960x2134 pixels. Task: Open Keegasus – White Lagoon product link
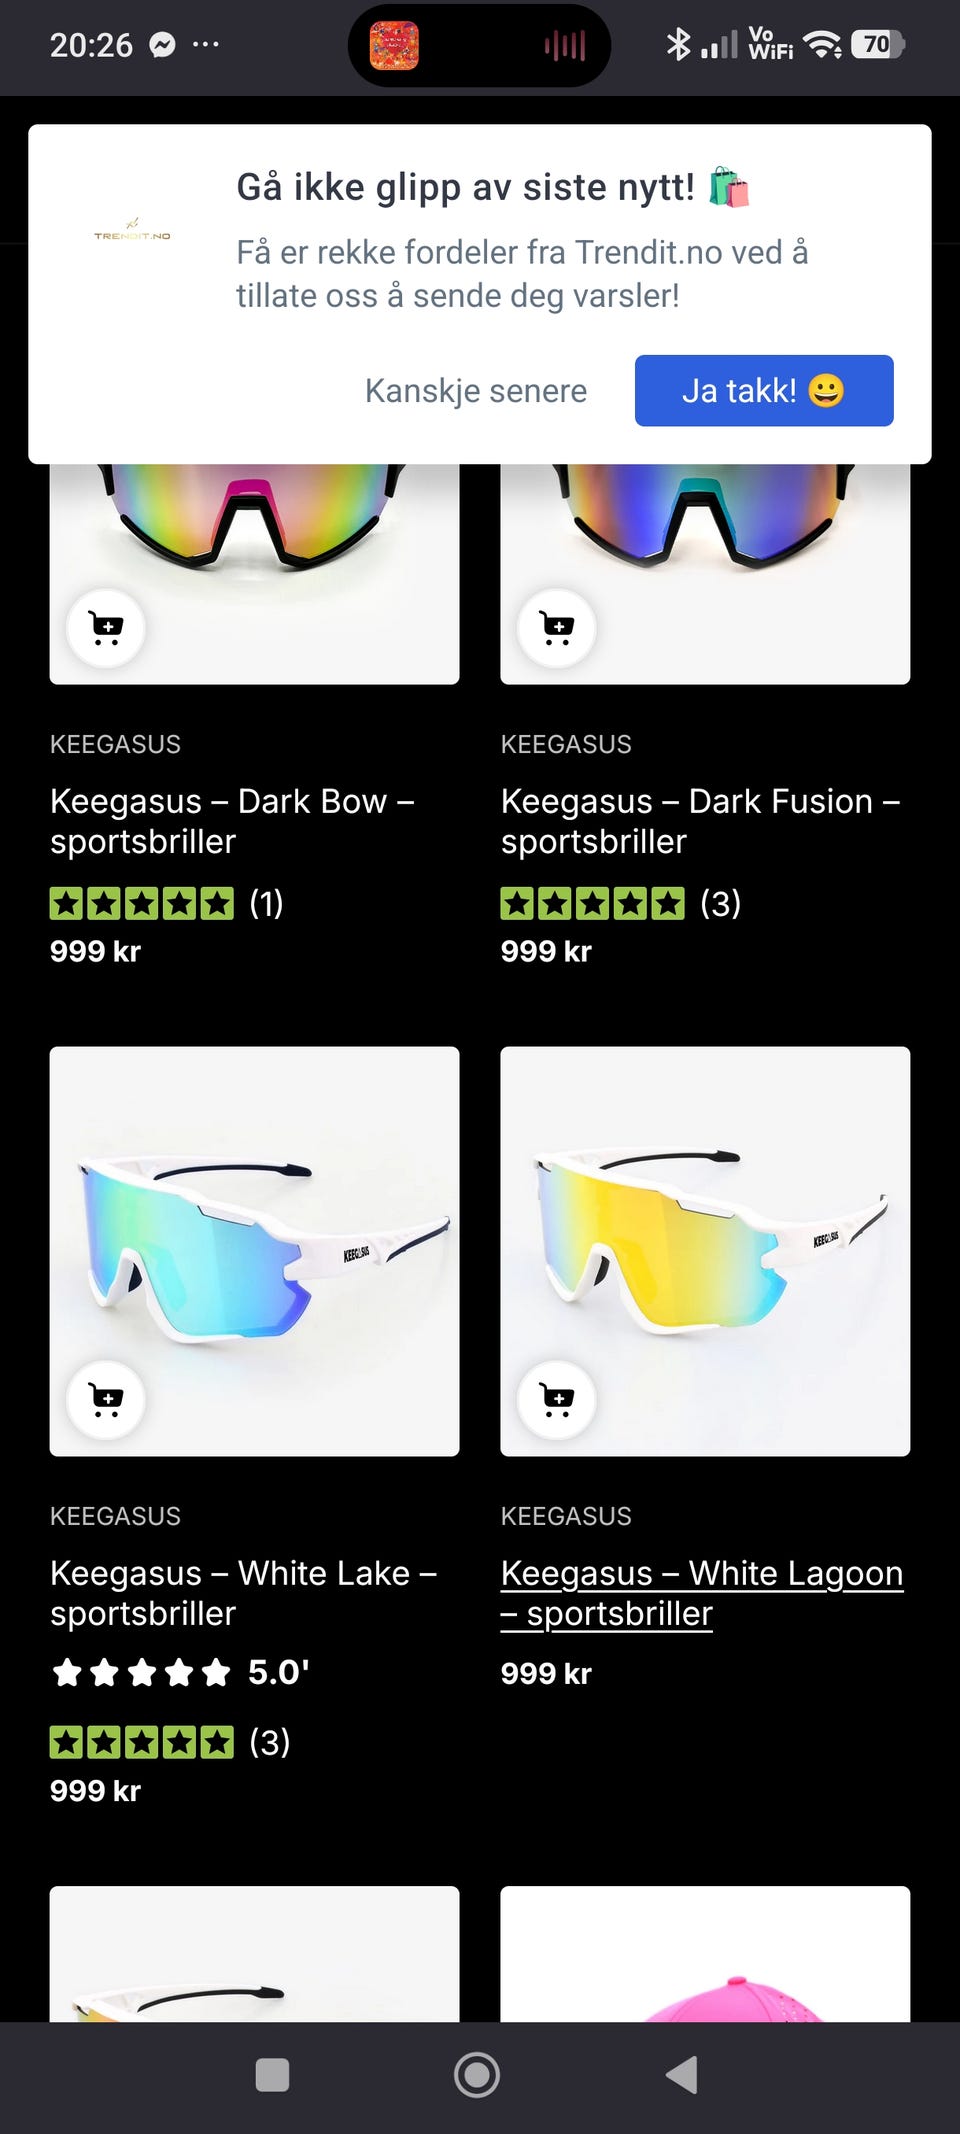[702, 1593]
